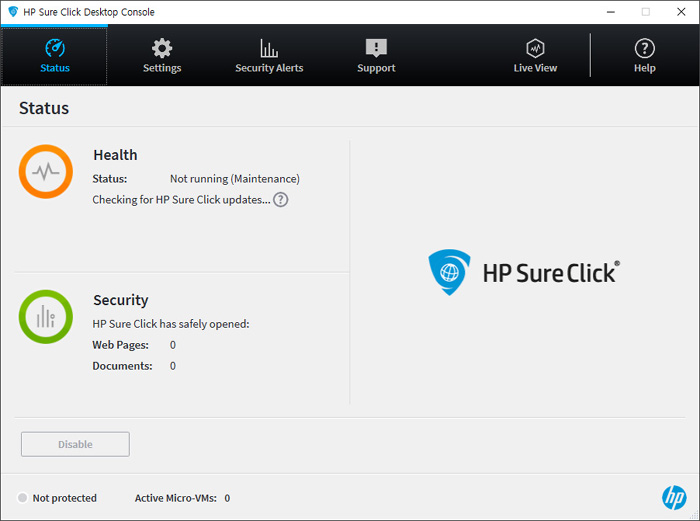Click the 'Web Pages:' label

click(x=121, y=345)
